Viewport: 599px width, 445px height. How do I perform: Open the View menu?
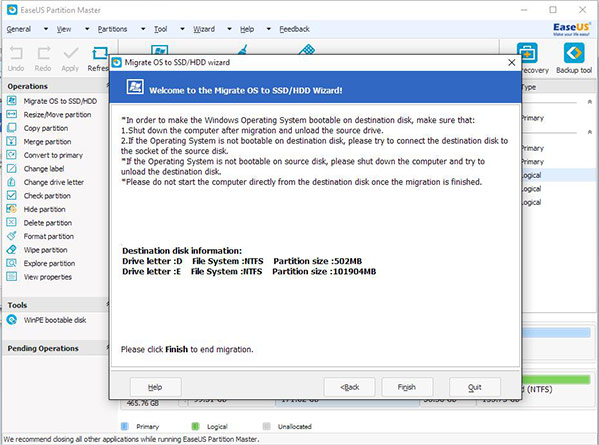(x=64, y=29)
